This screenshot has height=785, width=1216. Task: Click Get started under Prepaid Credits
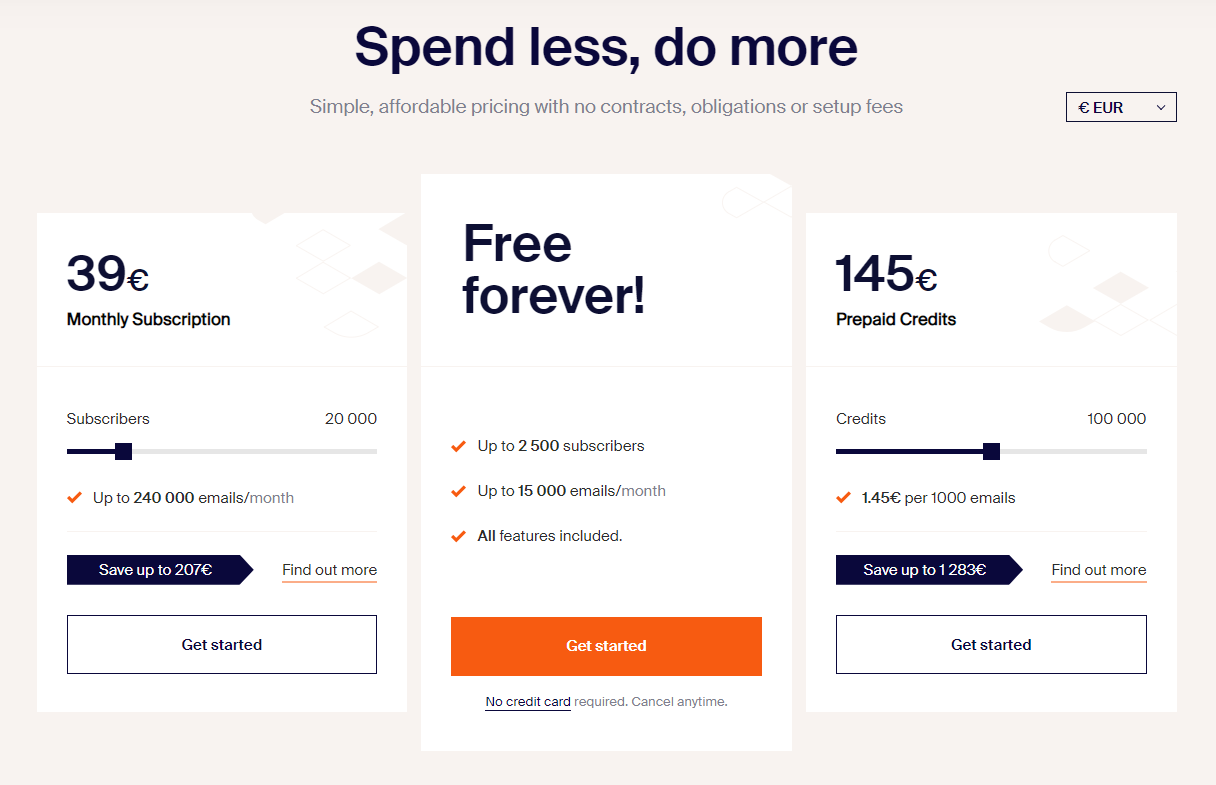coord(991,644)
